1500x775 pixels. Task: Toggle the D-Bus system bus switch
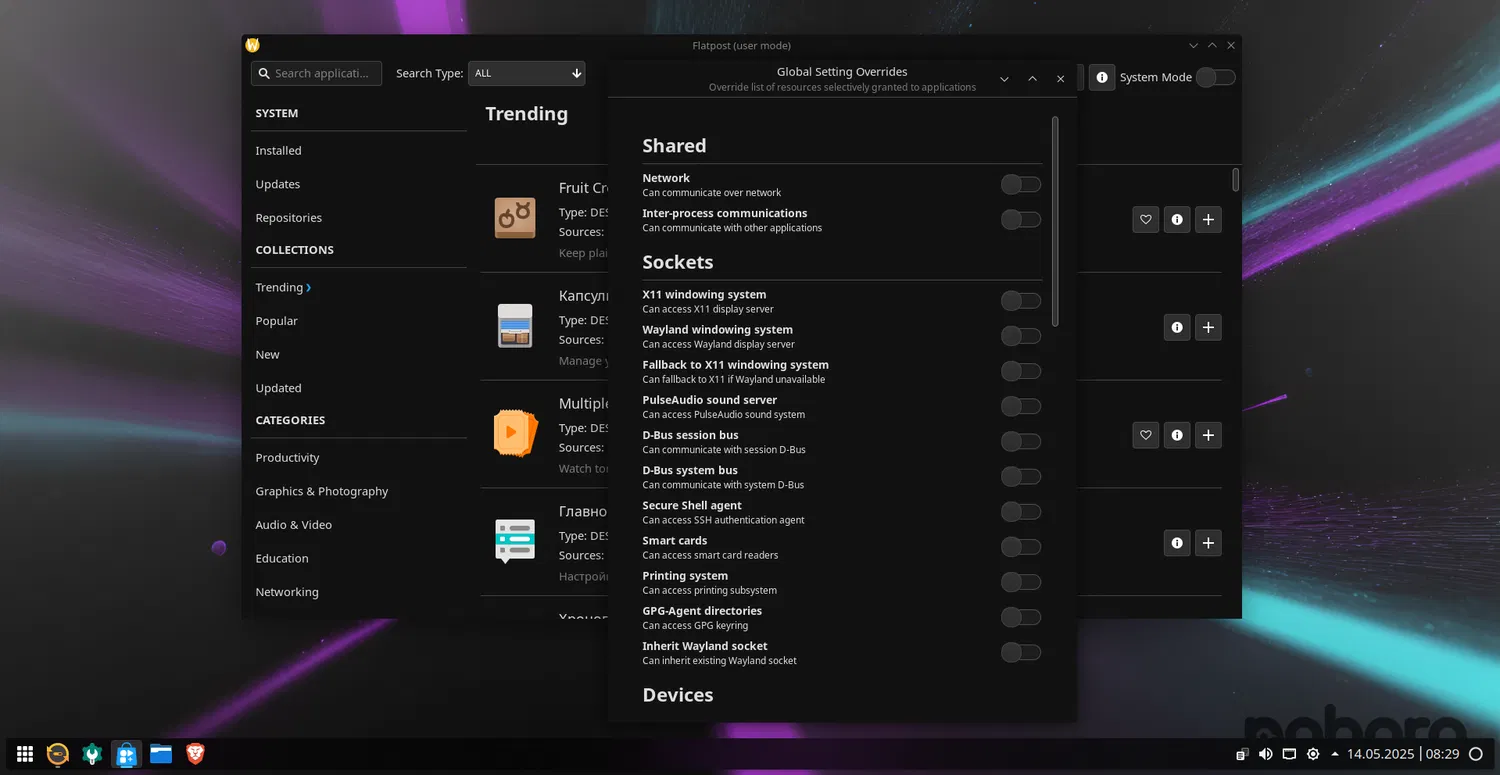[x=1021, y=477]
